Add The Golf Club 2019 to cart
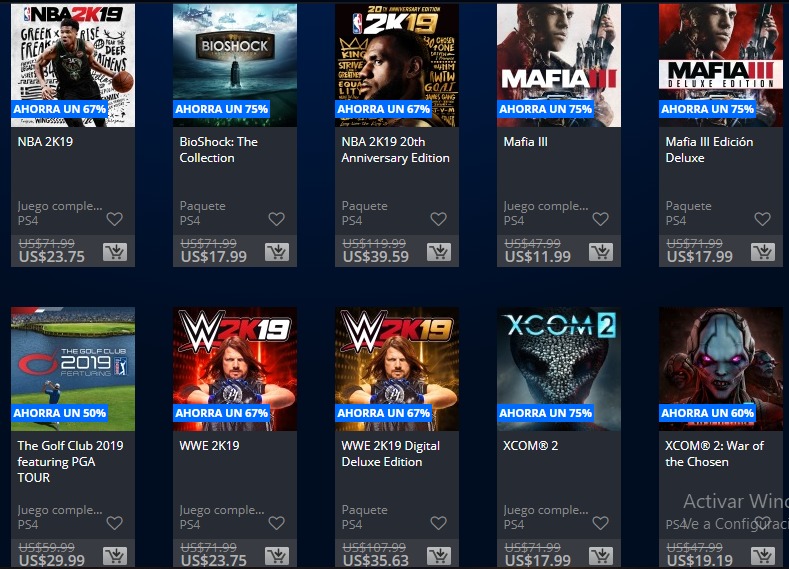 pos(115,555)
